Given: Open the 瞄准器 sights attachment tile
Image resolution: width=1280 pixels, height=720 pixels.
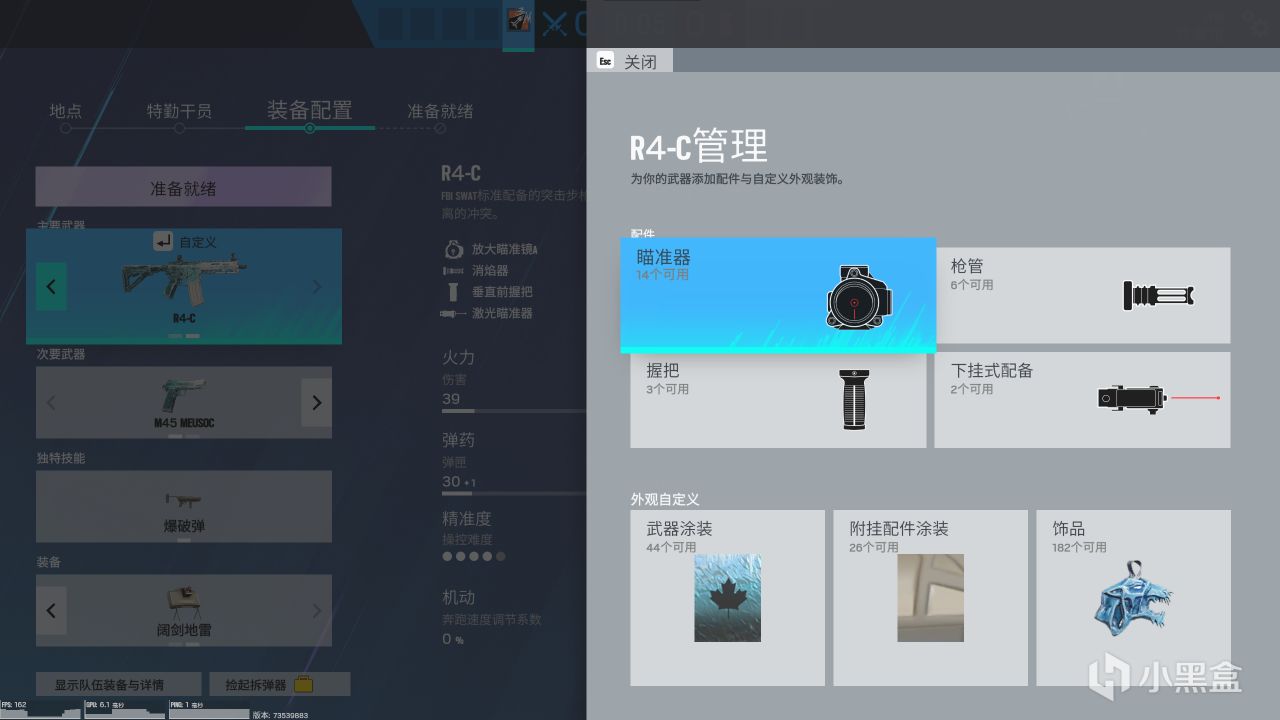Looking at the screenshot, I should [x=778, y=295].
